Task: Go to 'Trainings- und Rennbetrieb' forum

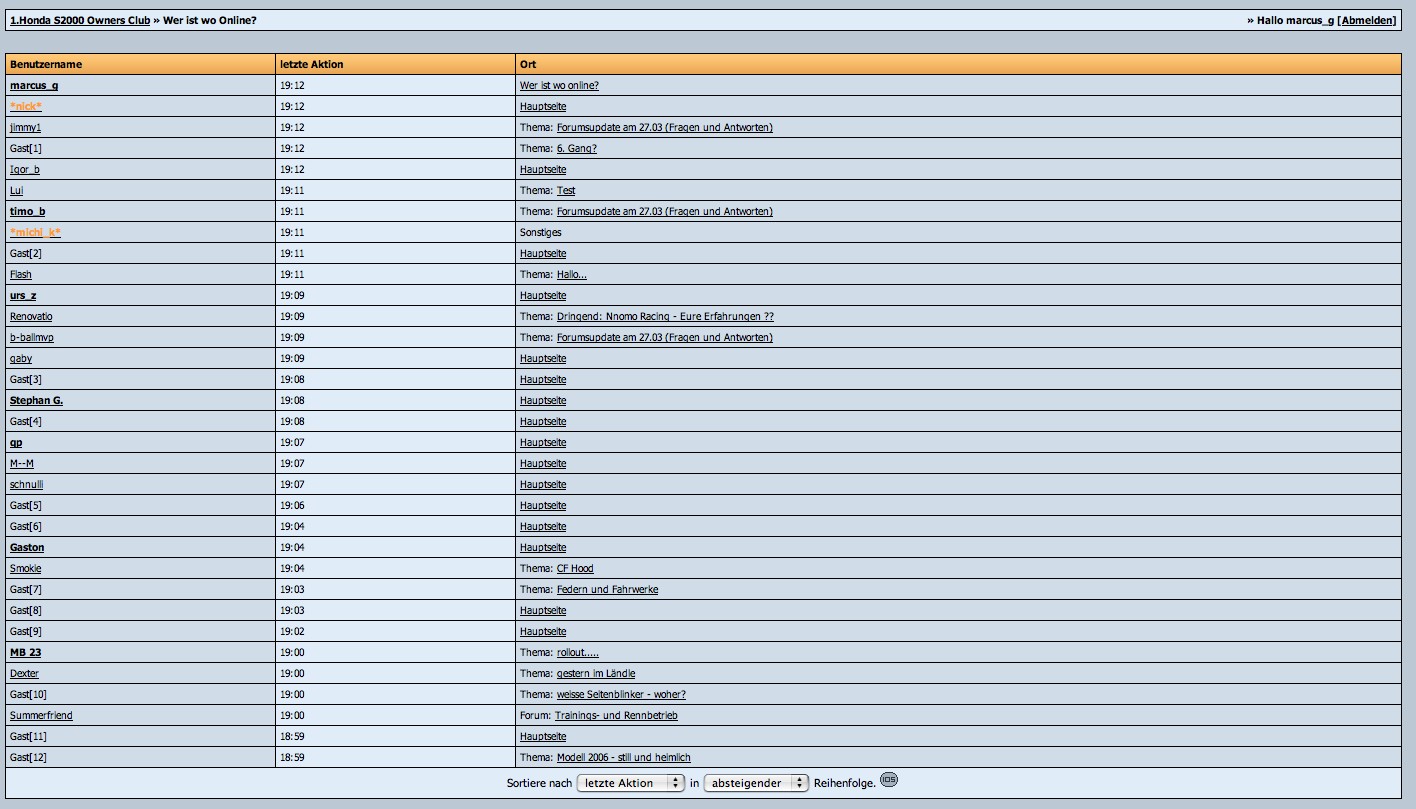Action: (x=616, y=716)
